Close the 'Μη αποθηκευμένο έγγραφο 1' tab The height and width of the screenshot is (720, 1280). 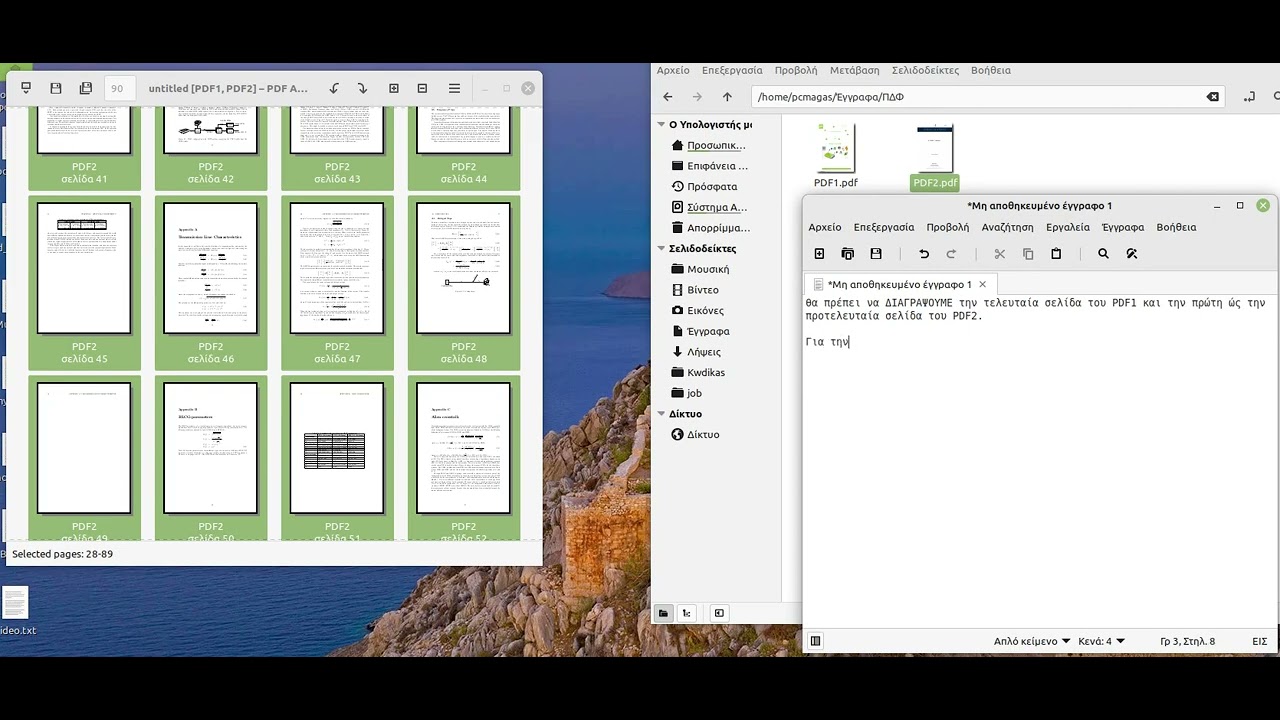(x=982, y=284)
